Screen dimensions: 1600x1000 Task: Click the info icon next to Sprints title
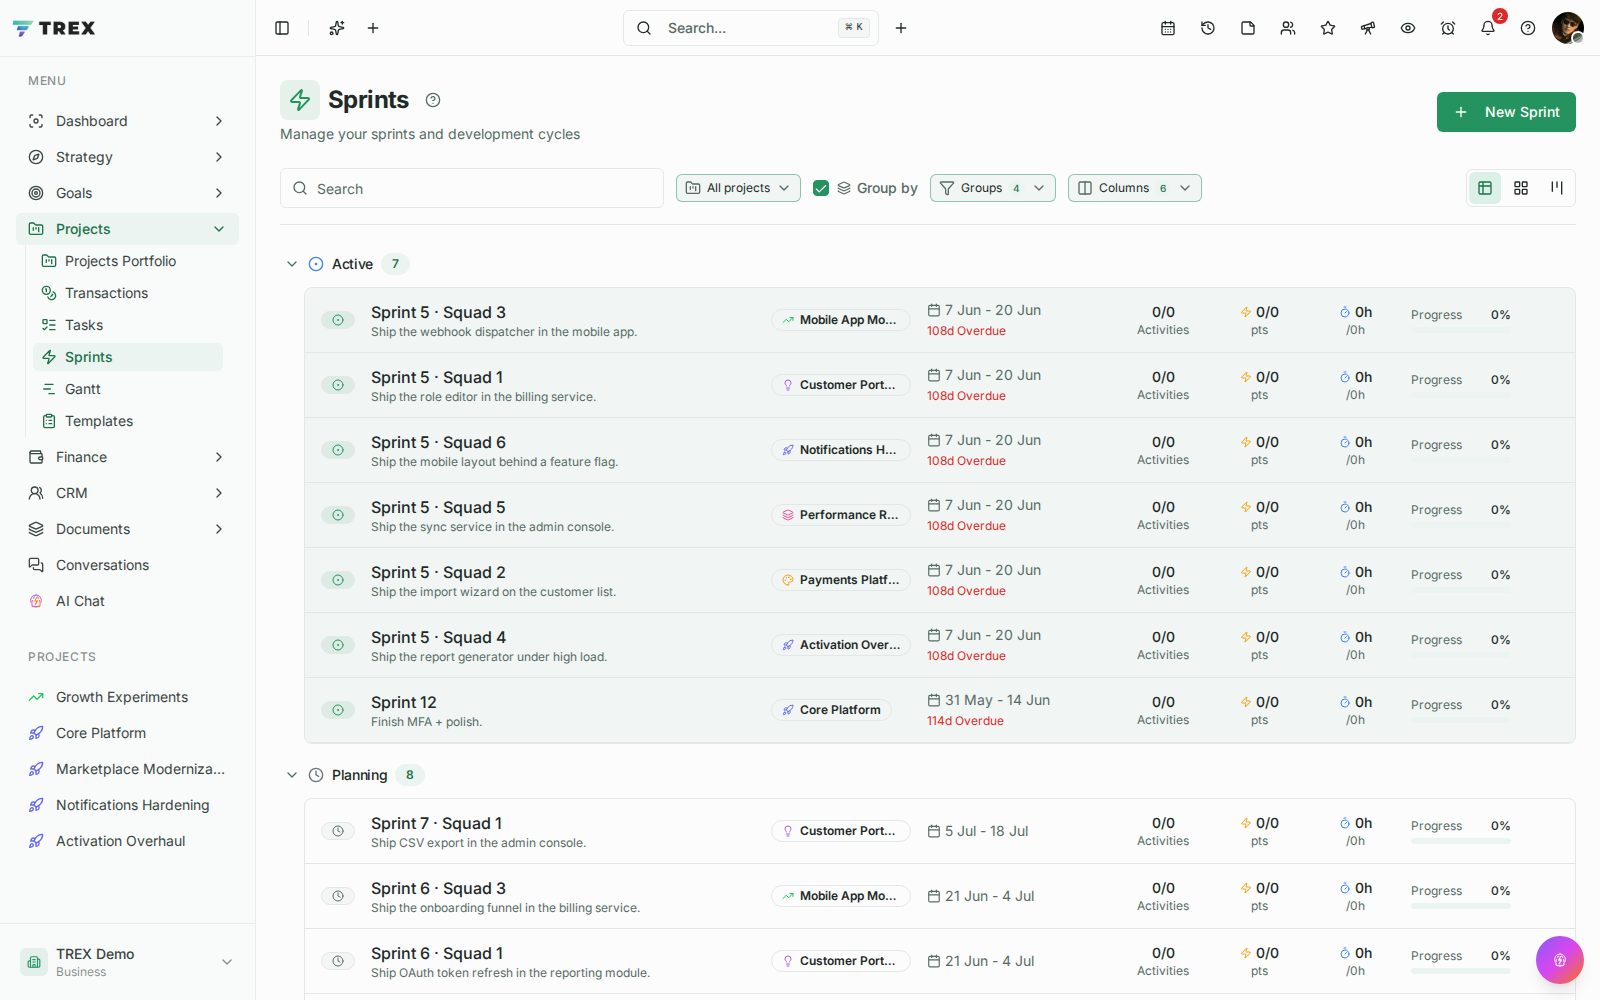433,100
